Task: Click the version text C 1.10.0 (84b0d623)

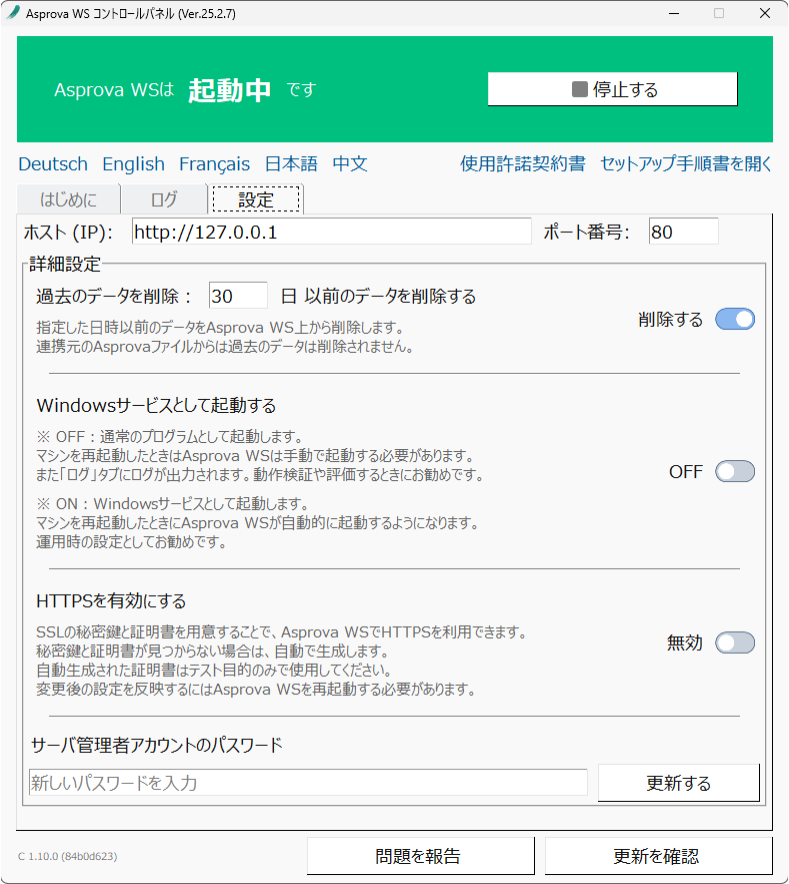Action: (x=67, y=856)
